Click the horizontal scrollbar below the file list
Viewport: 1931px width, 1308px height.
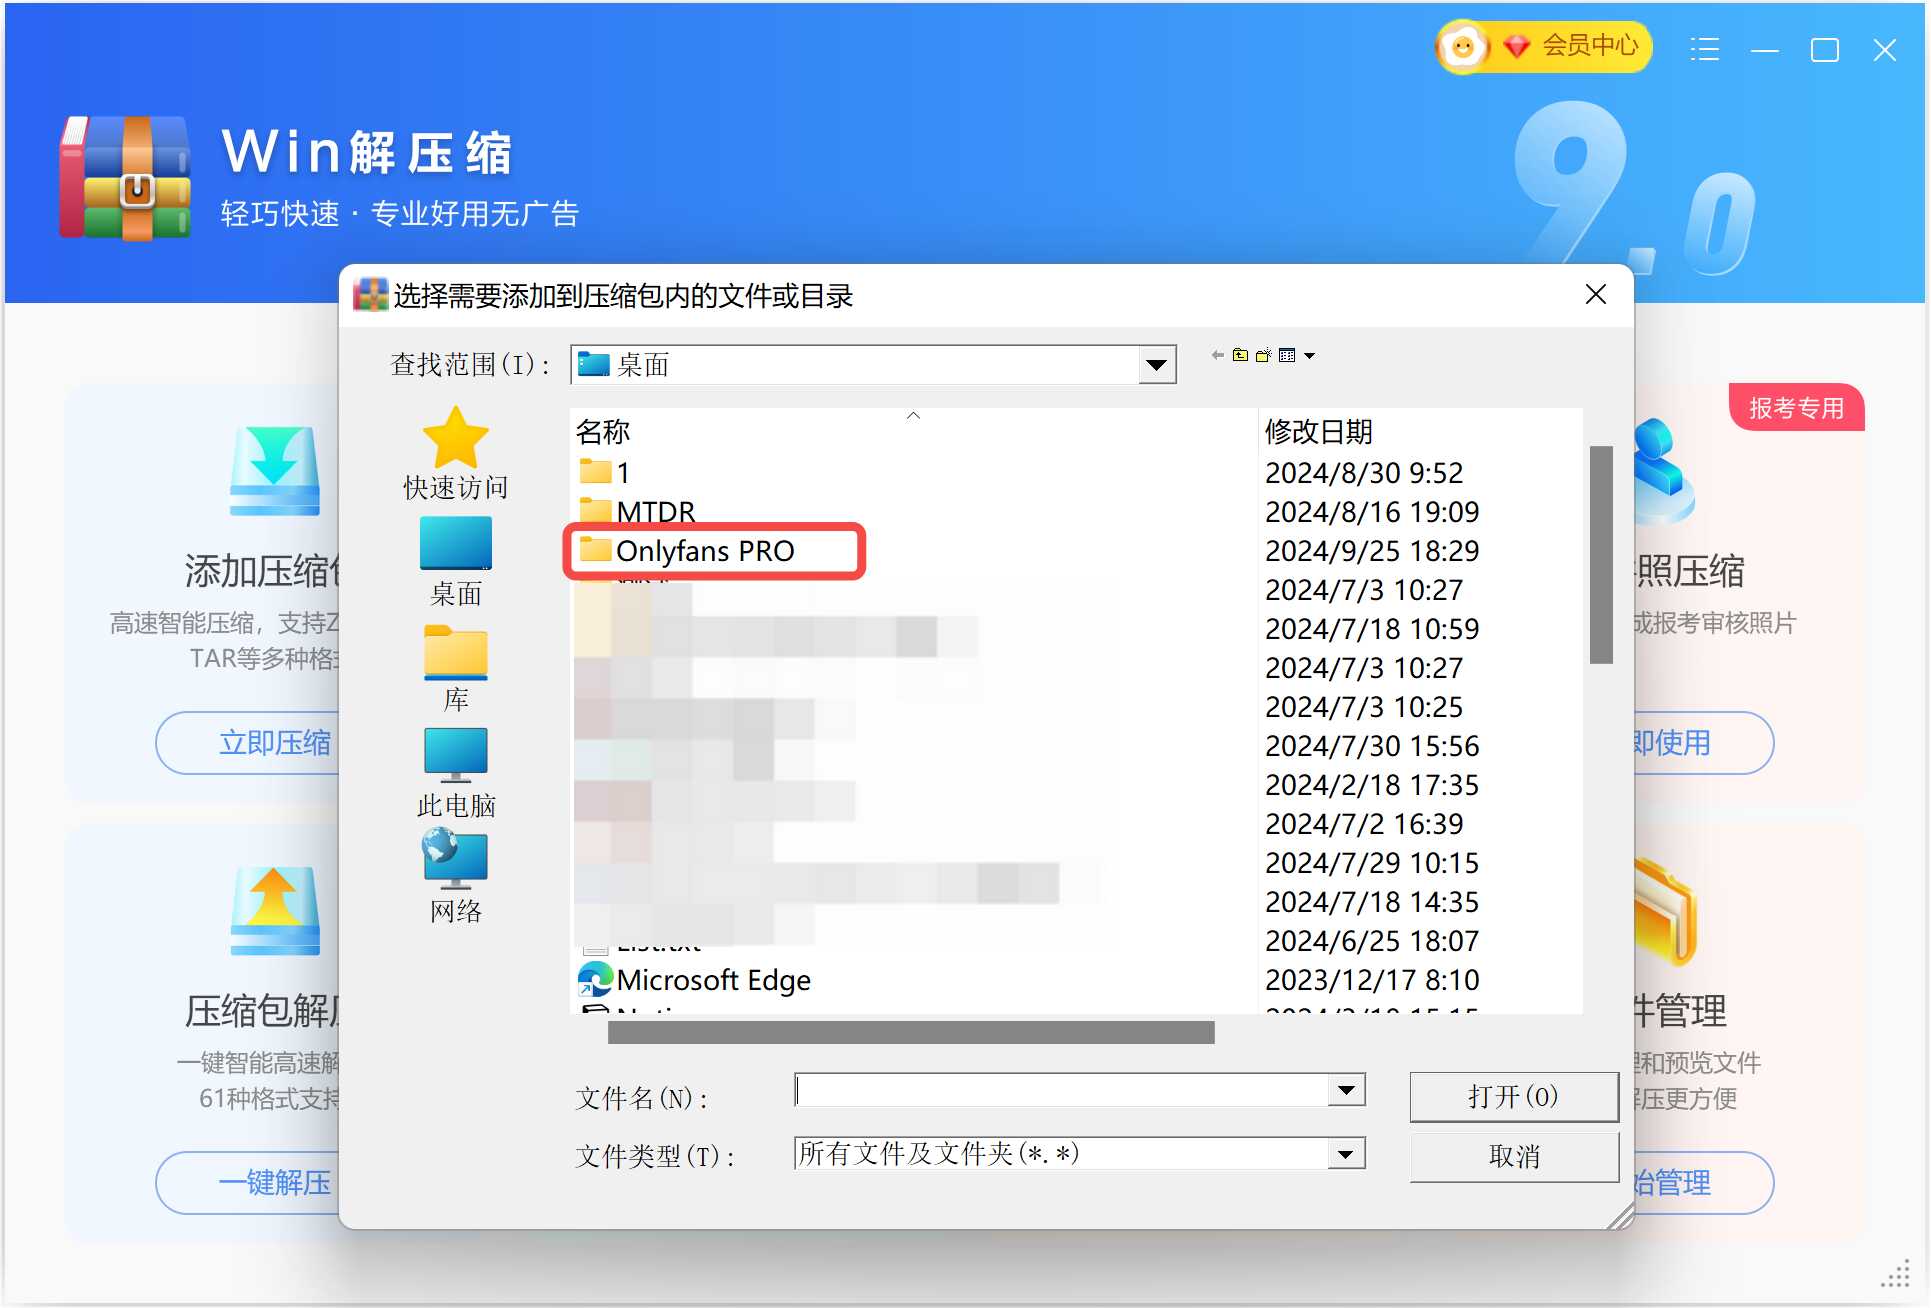coord(911,1032)
